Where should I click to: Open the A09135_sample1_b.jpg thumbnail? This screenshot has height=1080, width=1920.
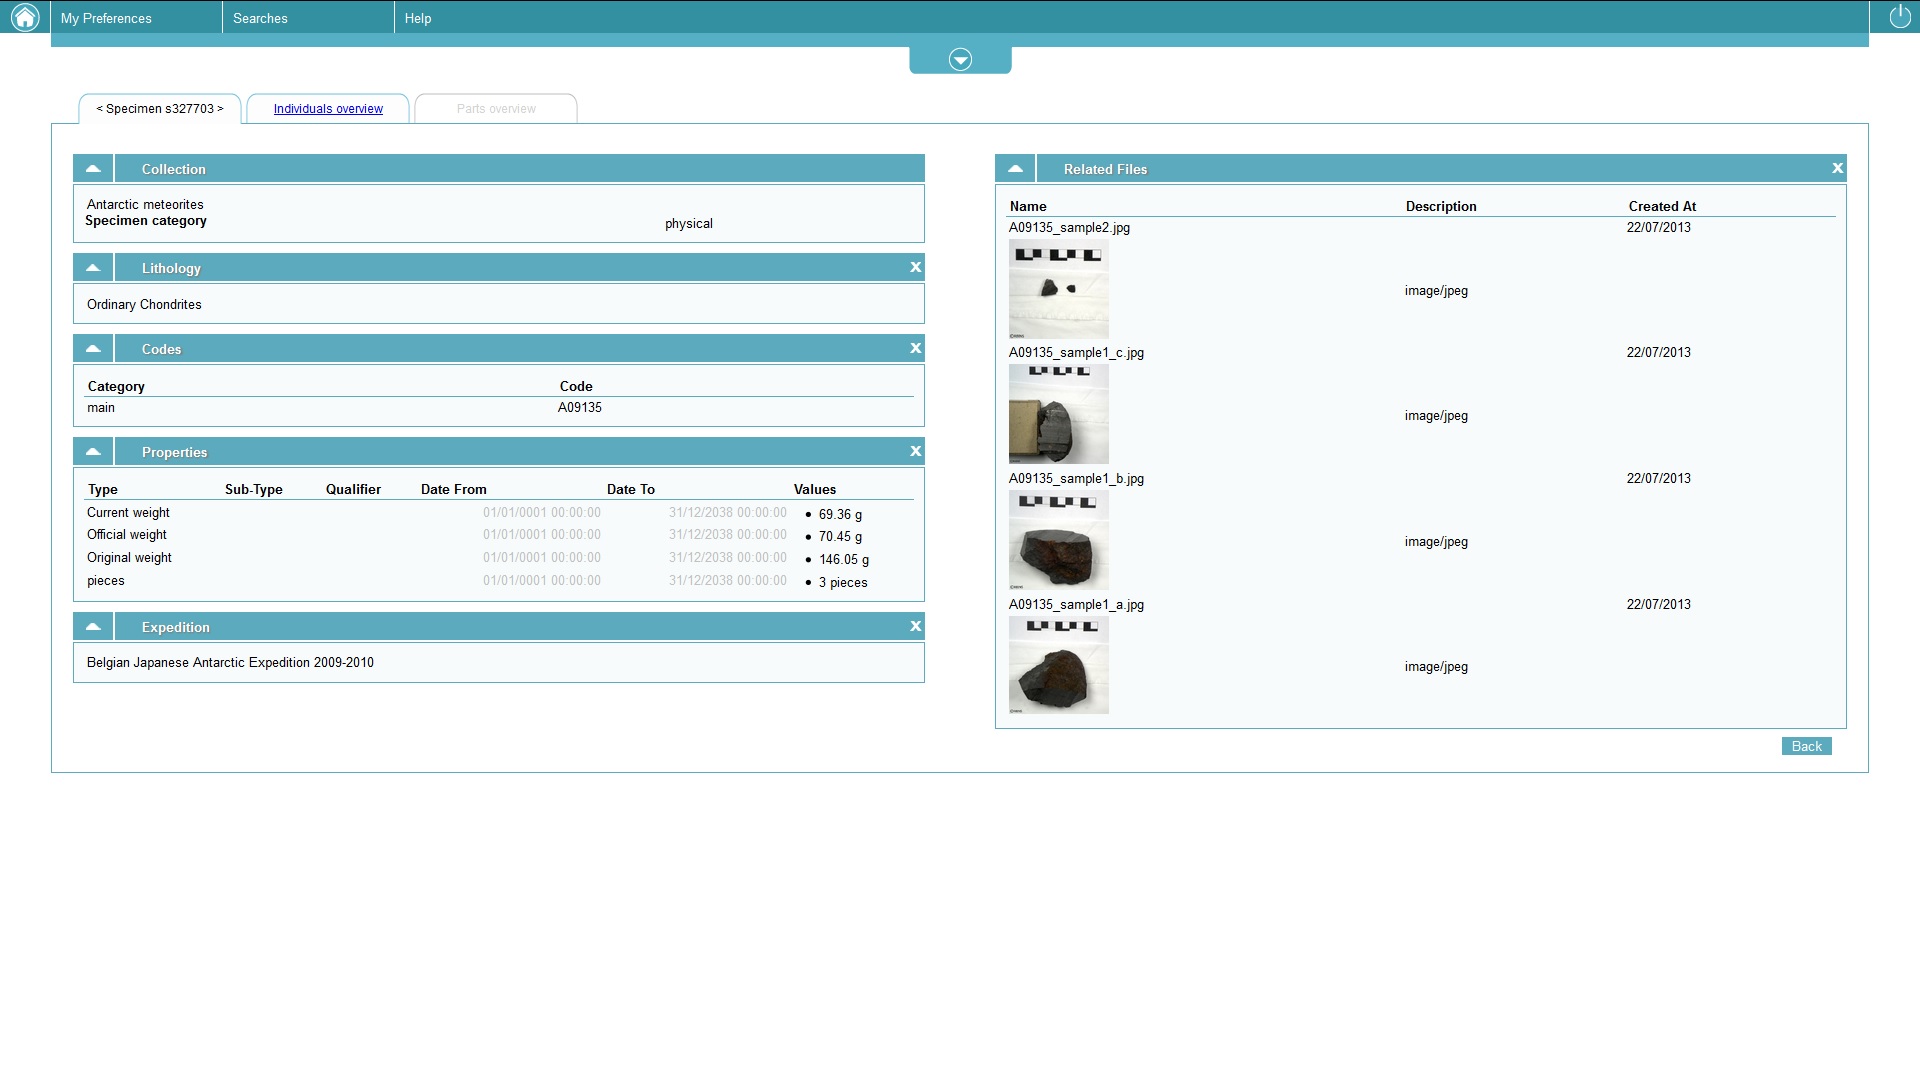(1058, 540)
